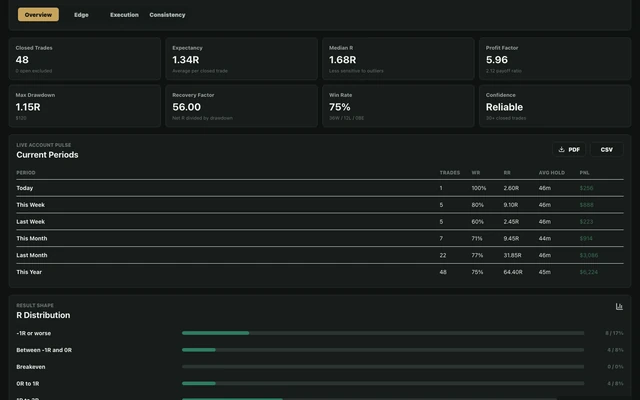Click the 0R to 1R distribution bar
The image size is (640, 400).
pos(383,383)
